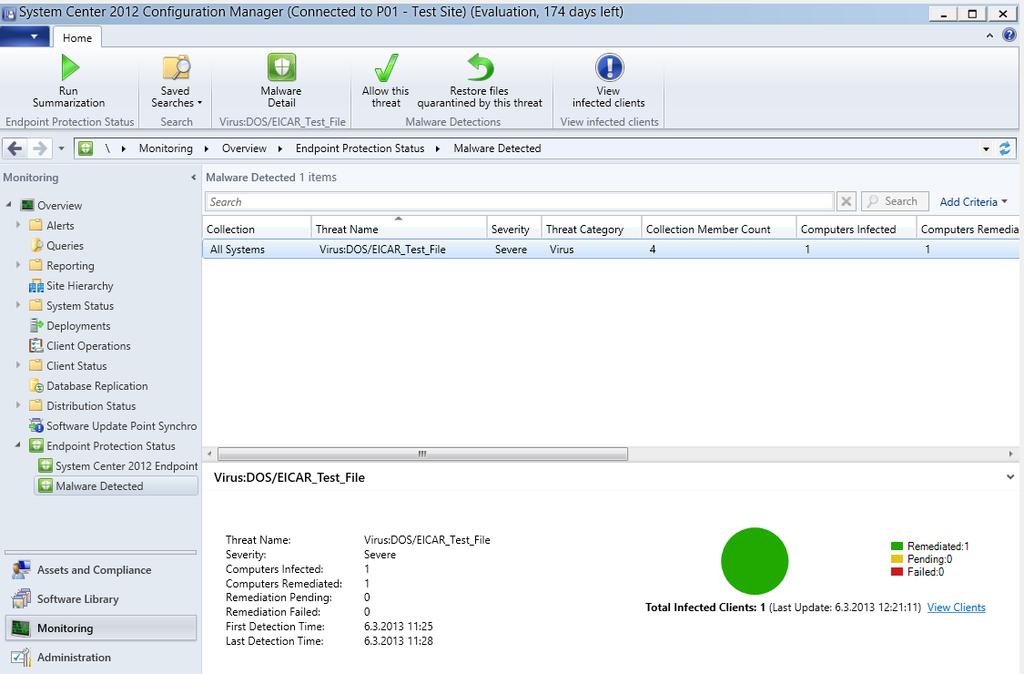Select the Database Replication node
The width and height of the screenshot is (1024, 674).
tap(97, 386)
